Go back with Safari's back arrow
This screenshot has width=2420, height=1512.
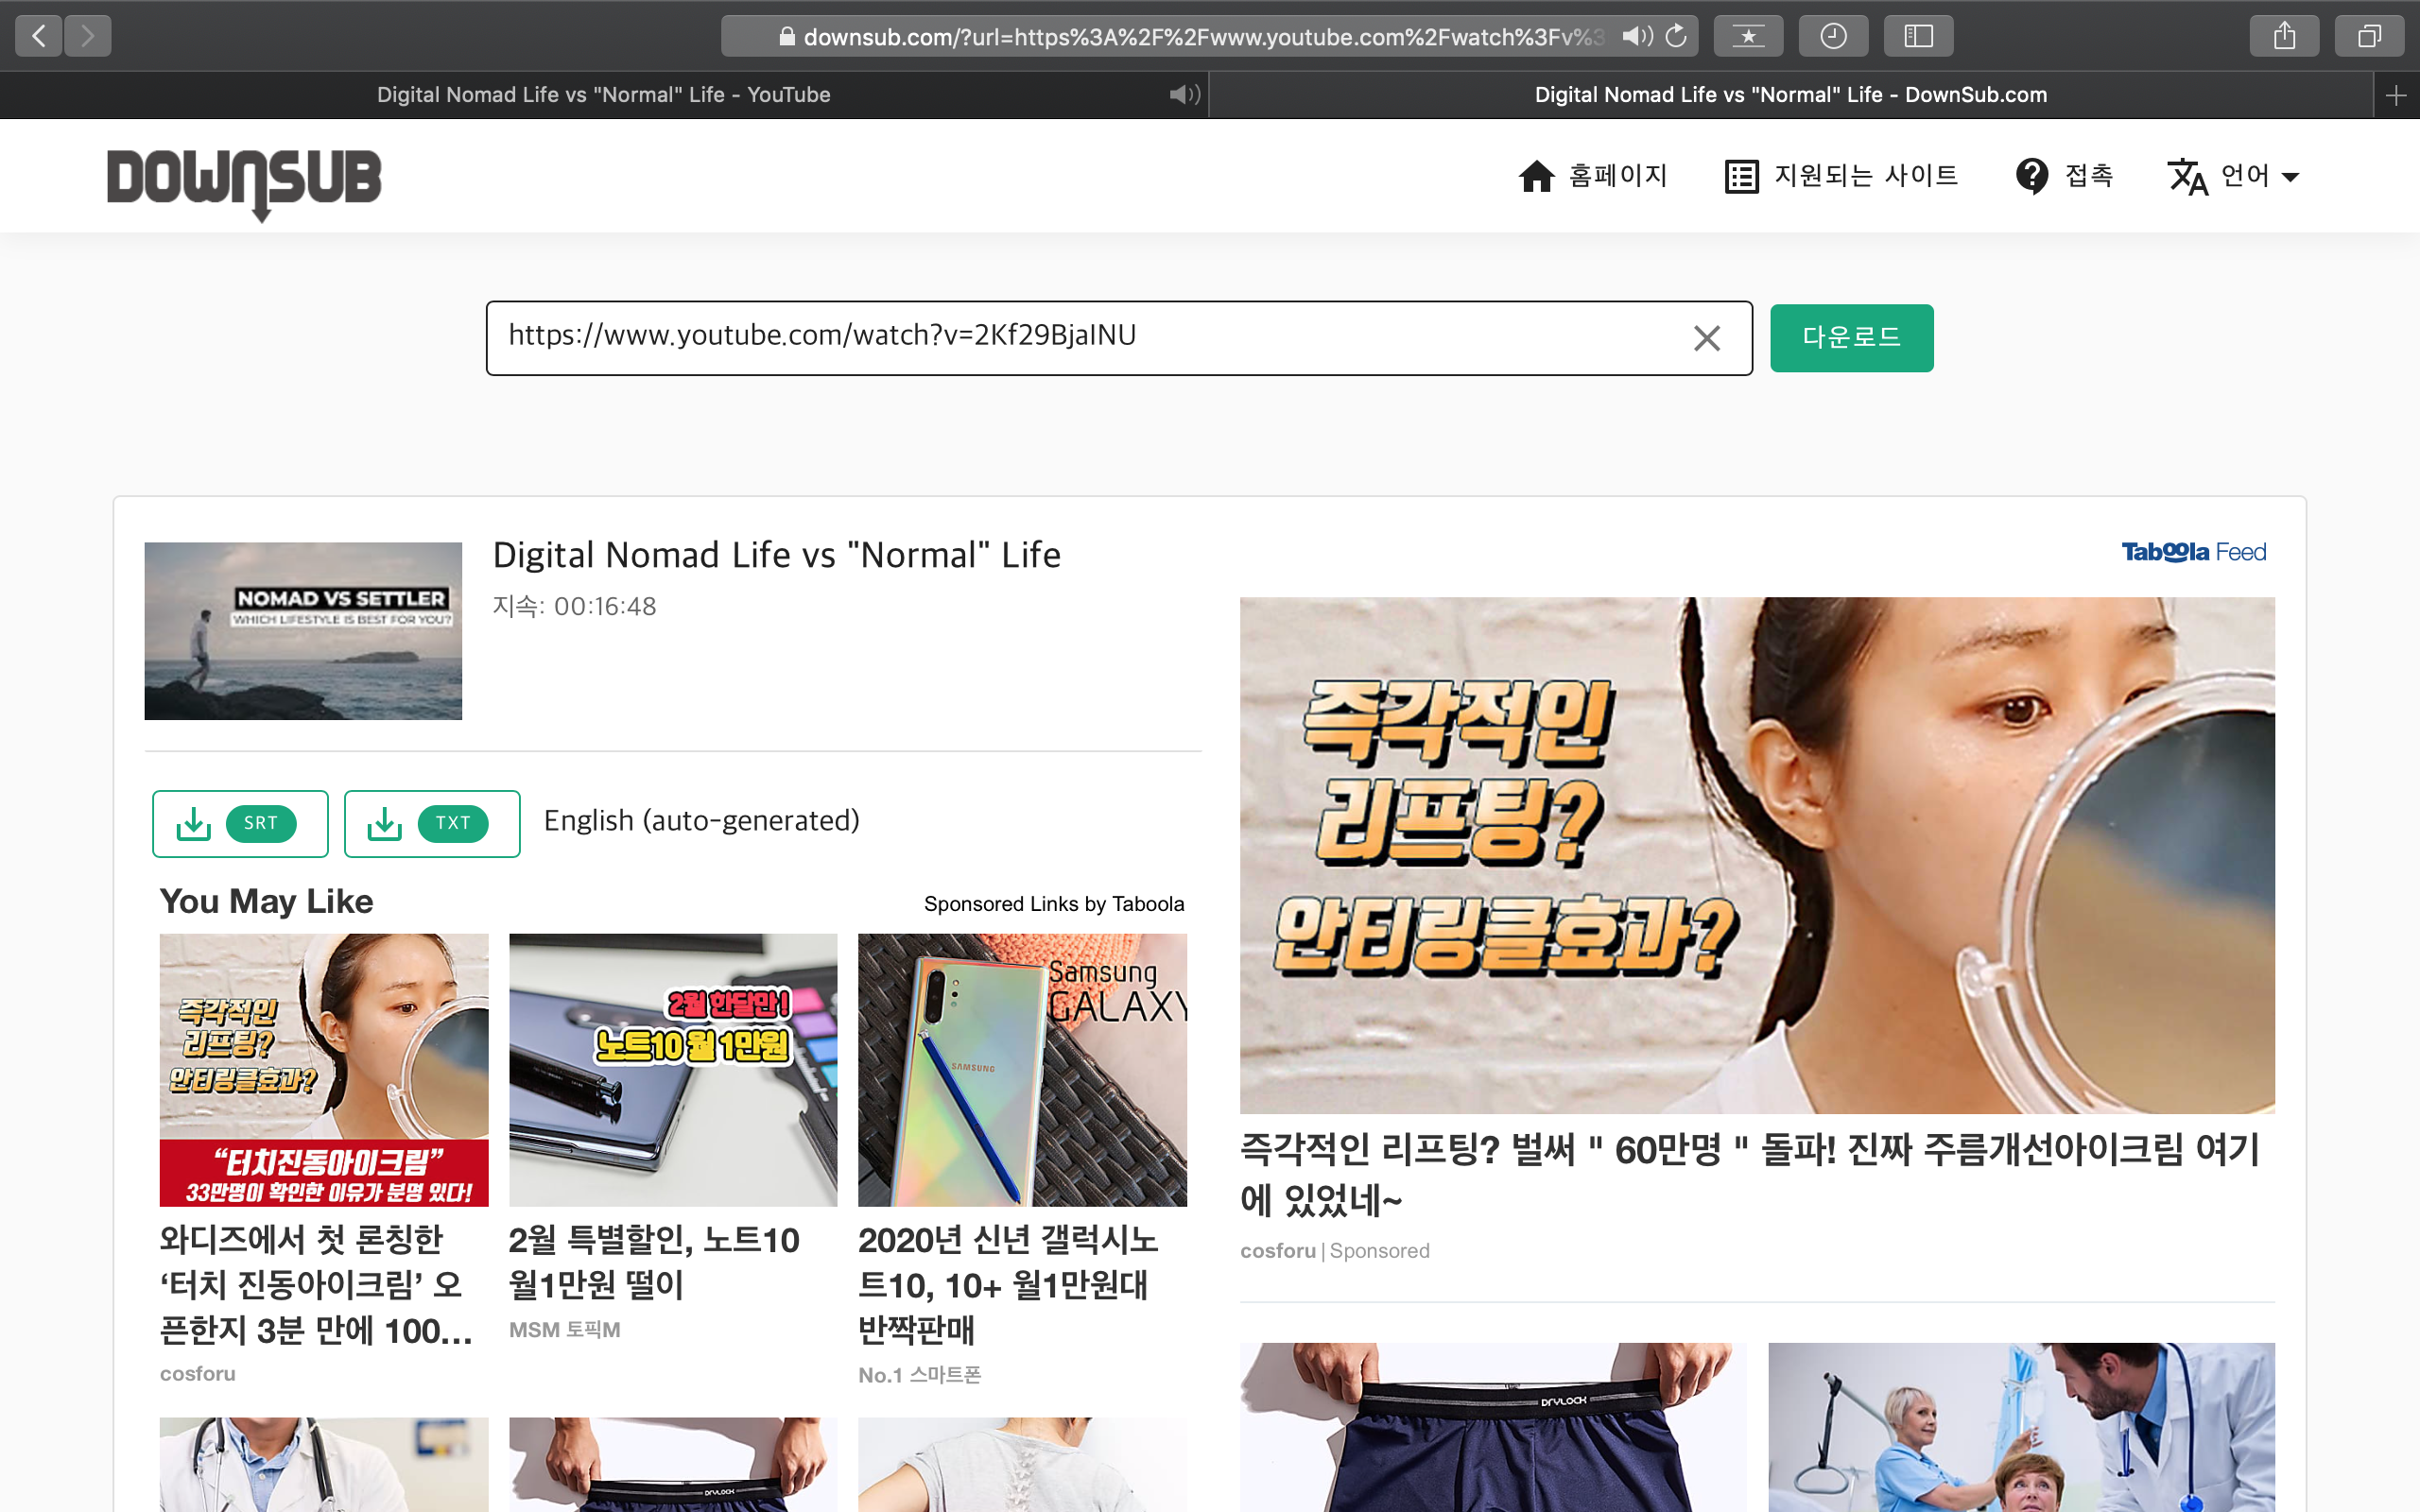pos(38,36)
